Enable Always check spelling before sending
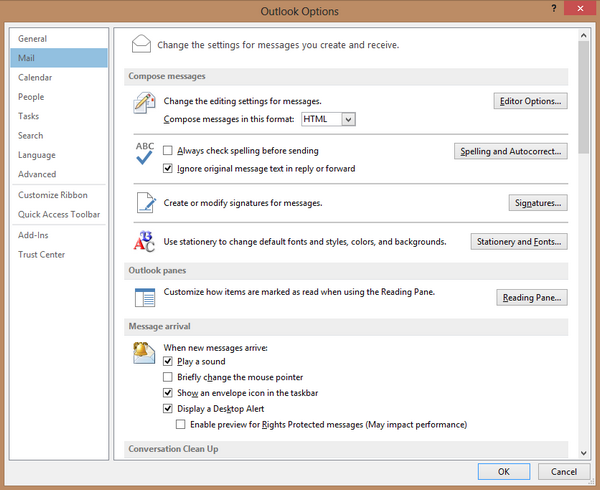Viewport: 600px width, 490px height. pos(168,150)
